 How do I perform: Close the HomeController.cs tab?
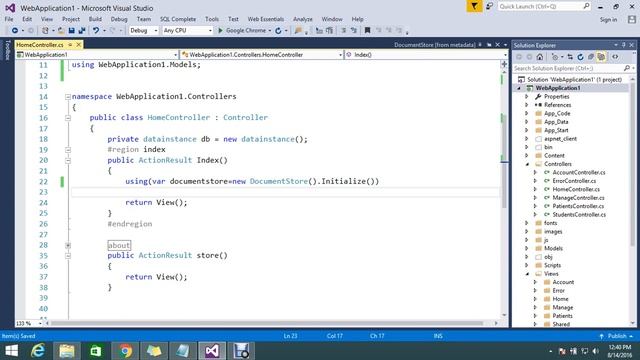pos(79,45)
